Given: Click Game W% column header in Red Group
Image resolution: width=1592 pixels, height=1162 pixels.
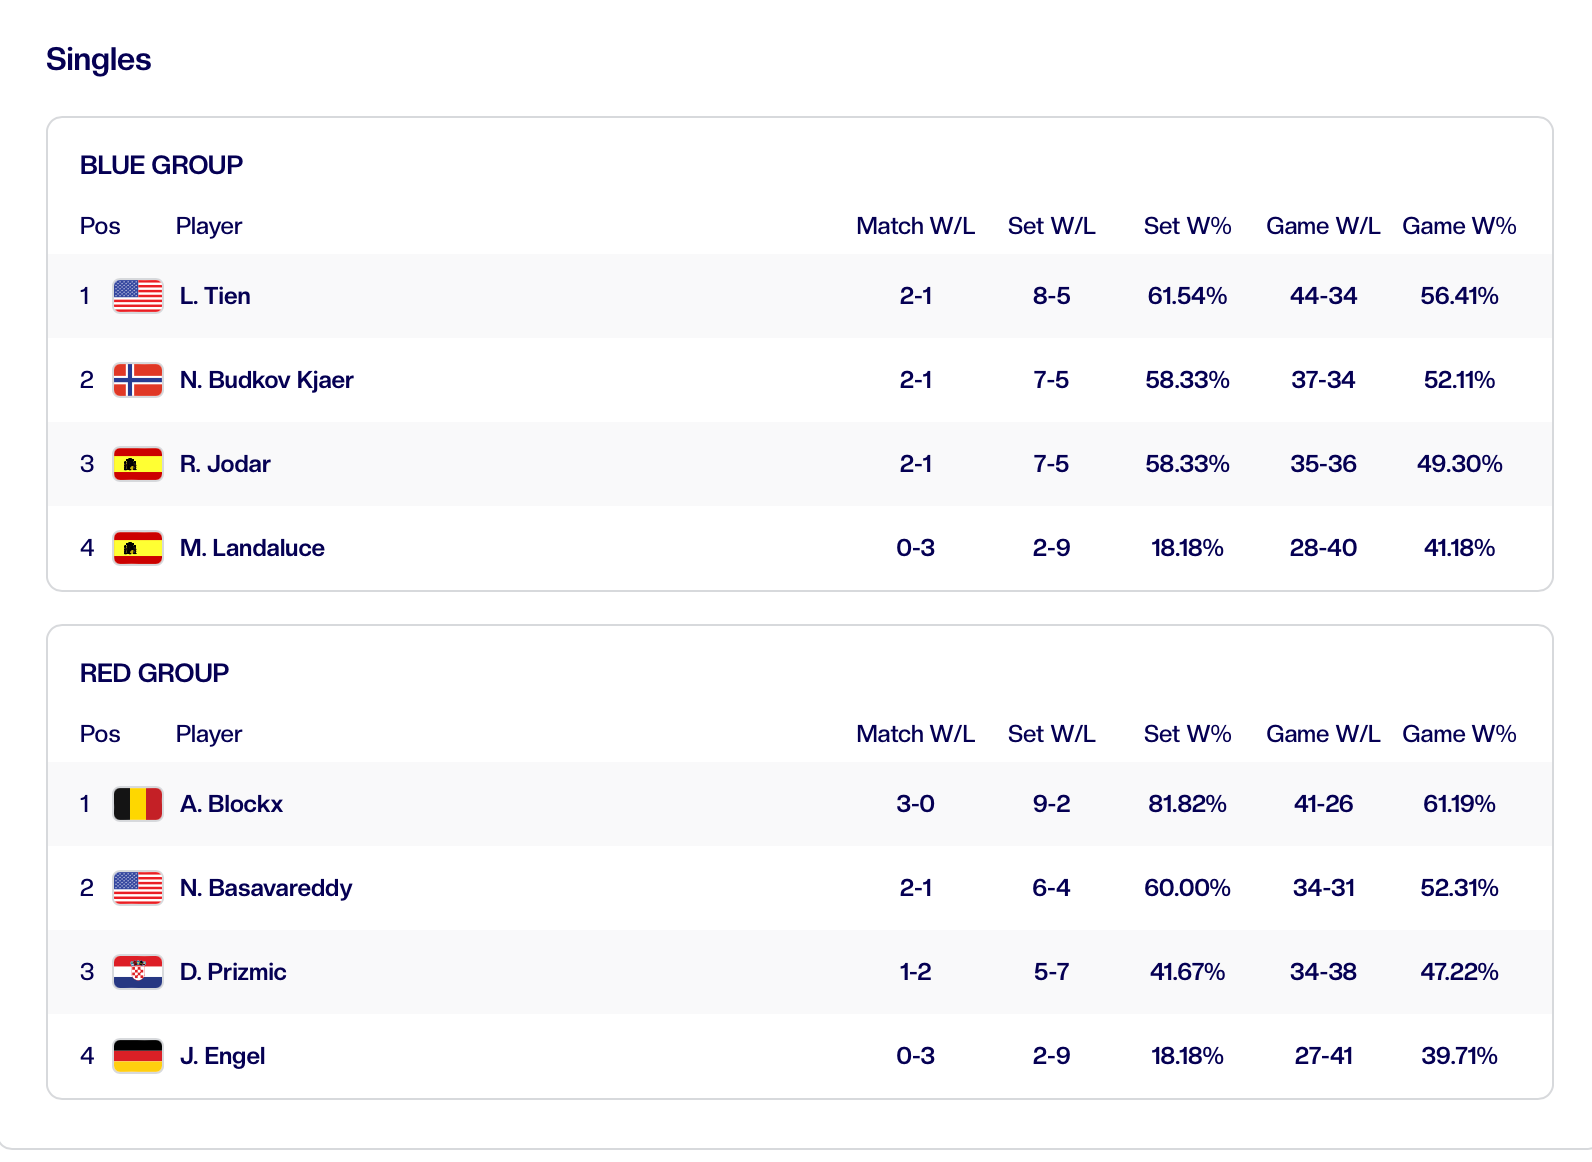Looking at the screenshot, I should 1459,734.
